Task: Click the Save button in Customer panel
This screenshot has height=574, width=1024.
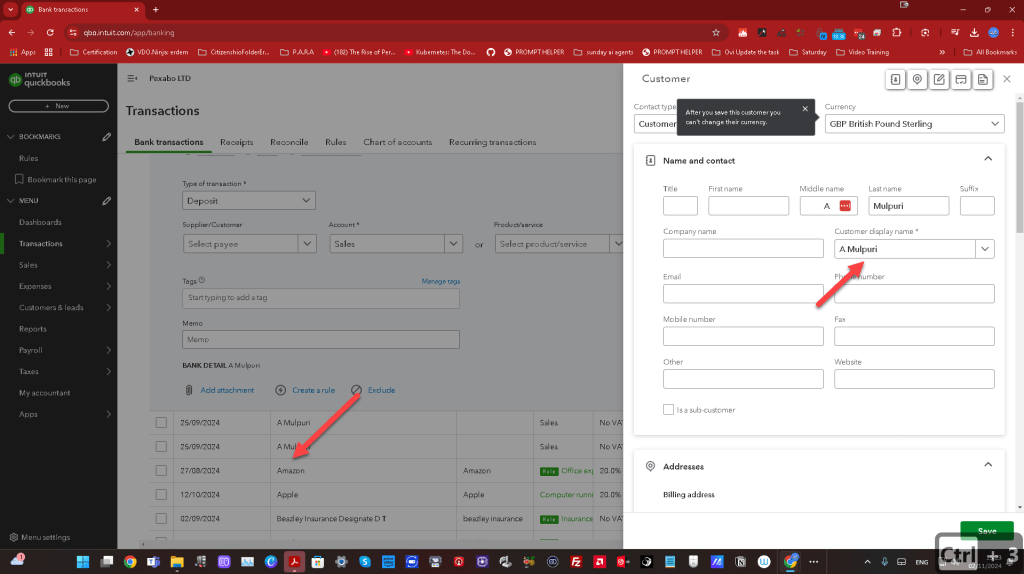Action: [986, 530]
